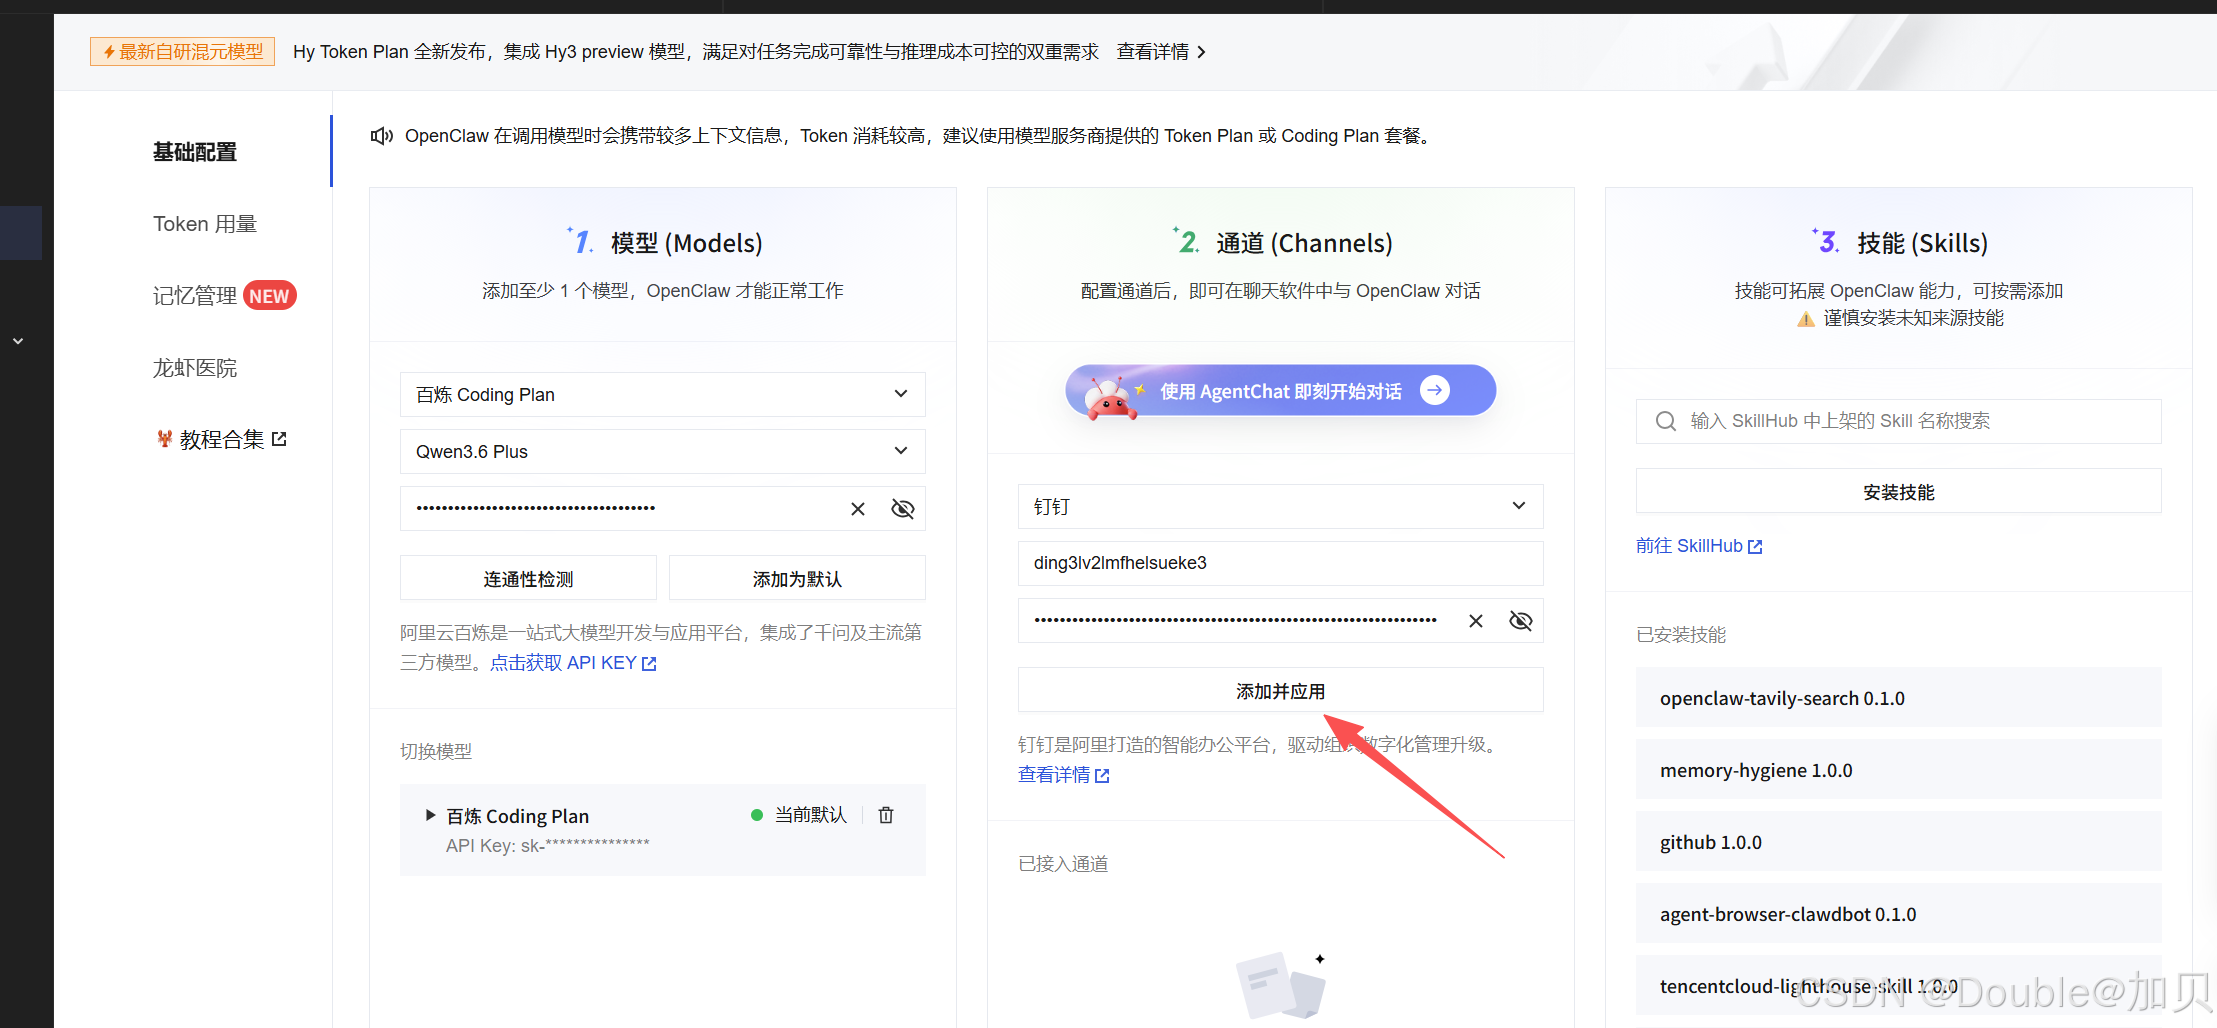This screenshot has width=2217, height=1028.
Task: Start chat with 使用 AgentChat 即刻开始对话
Action: 1280,390
